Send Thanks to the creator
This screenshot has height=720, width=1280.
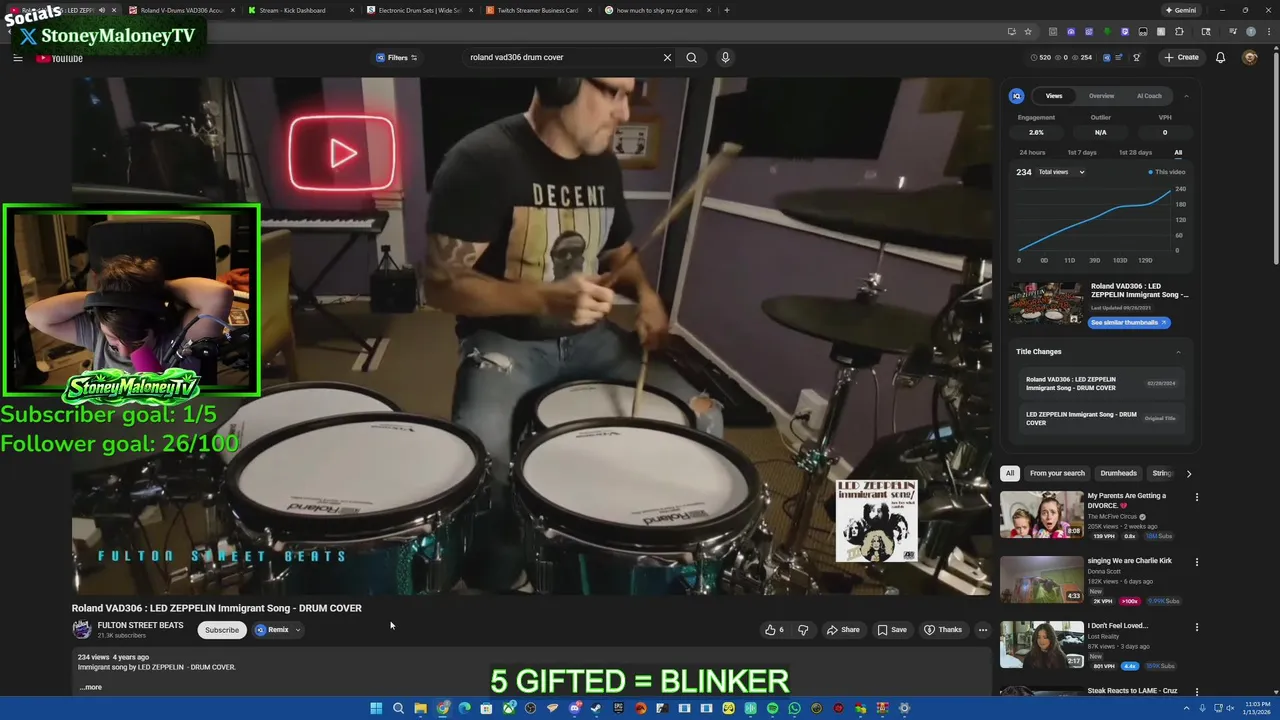(943, 630)
